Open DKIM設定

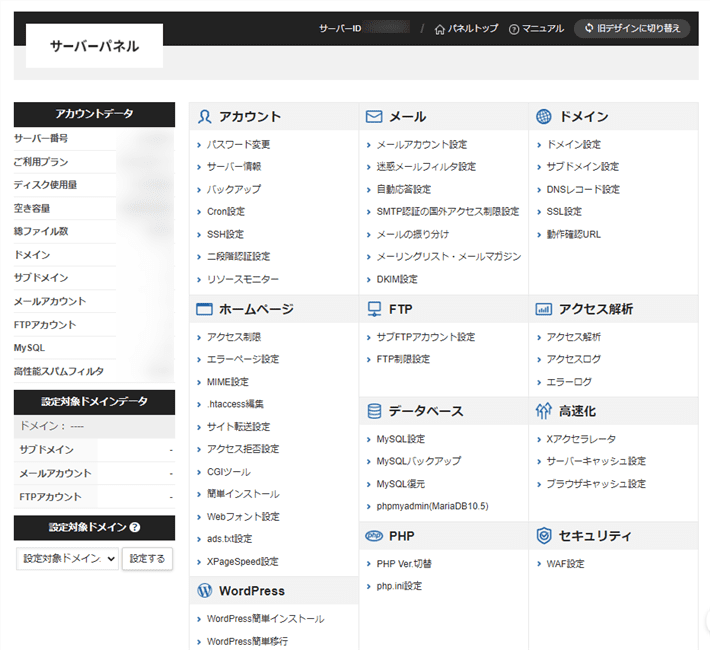pyautogui.click(x=397, y=279)
